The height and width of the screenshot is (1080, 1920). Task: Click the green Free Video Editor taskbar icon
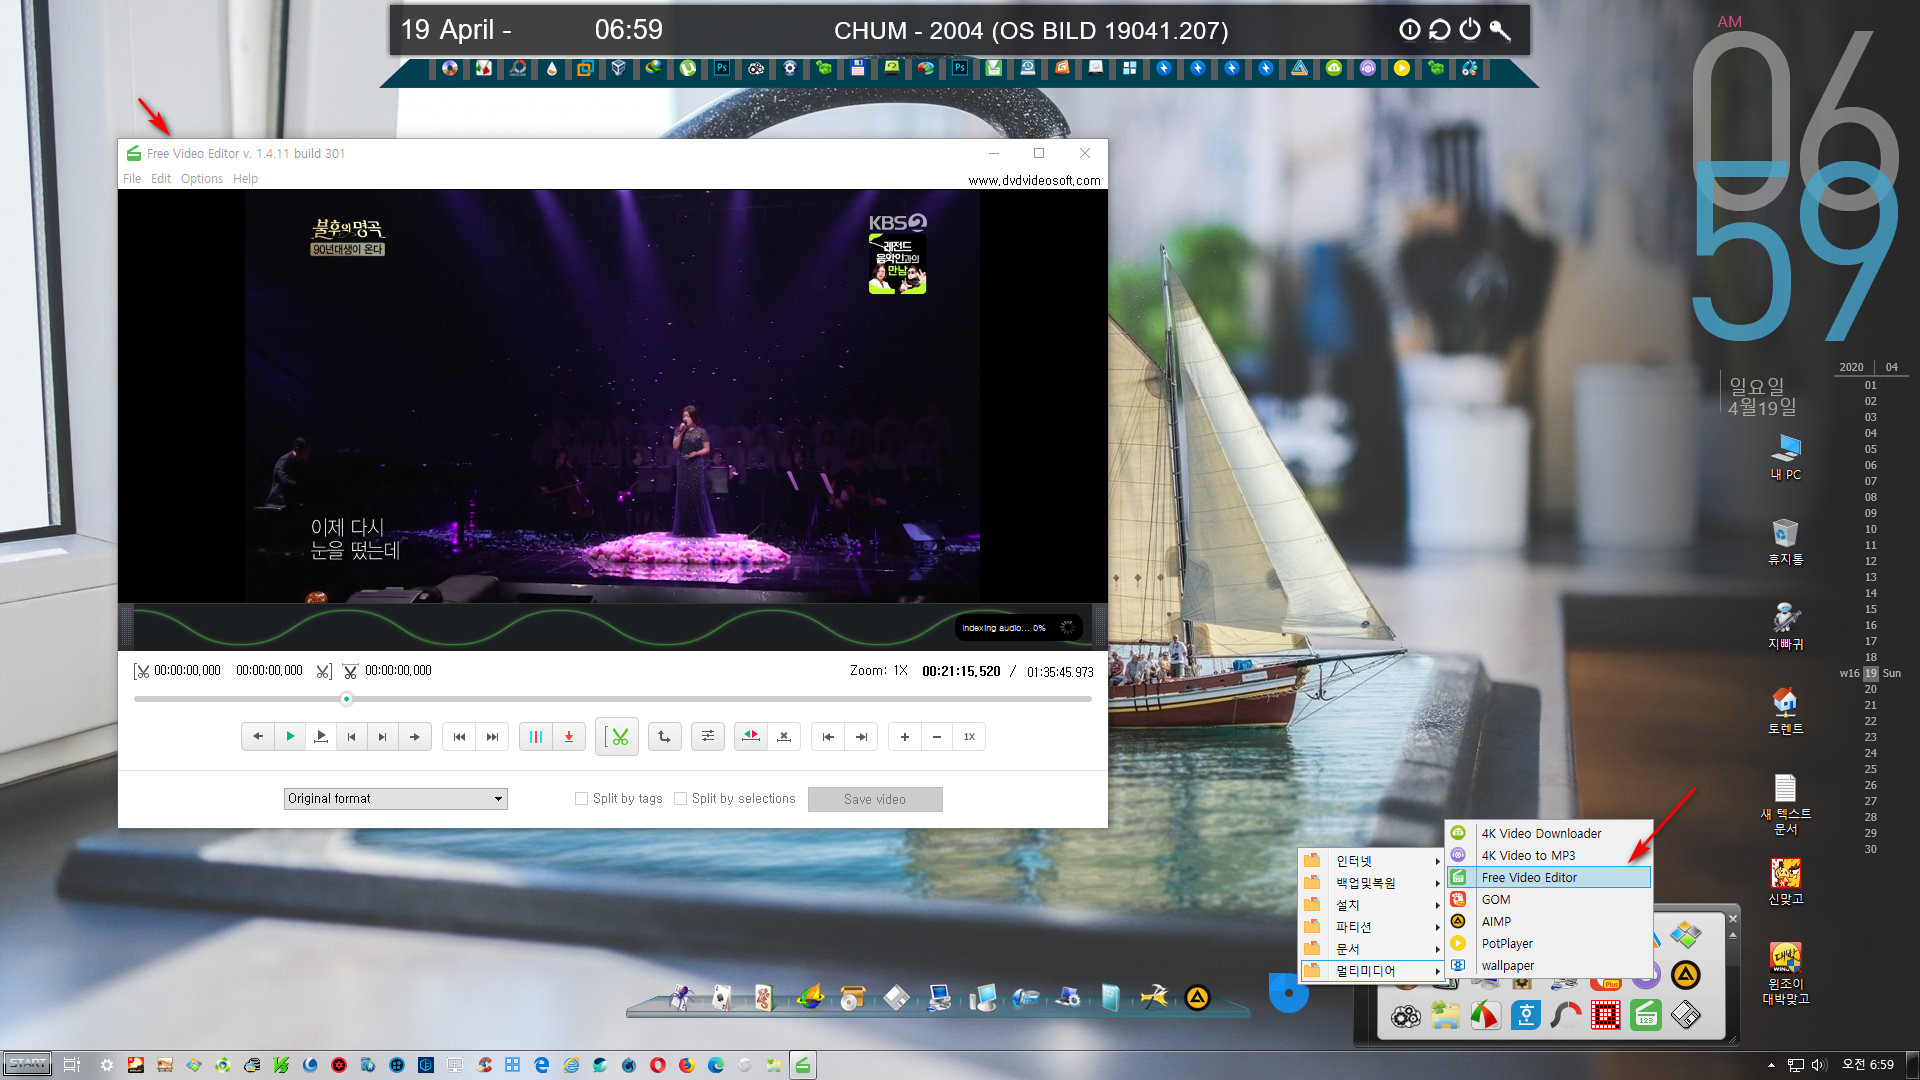click(802, 1065)
